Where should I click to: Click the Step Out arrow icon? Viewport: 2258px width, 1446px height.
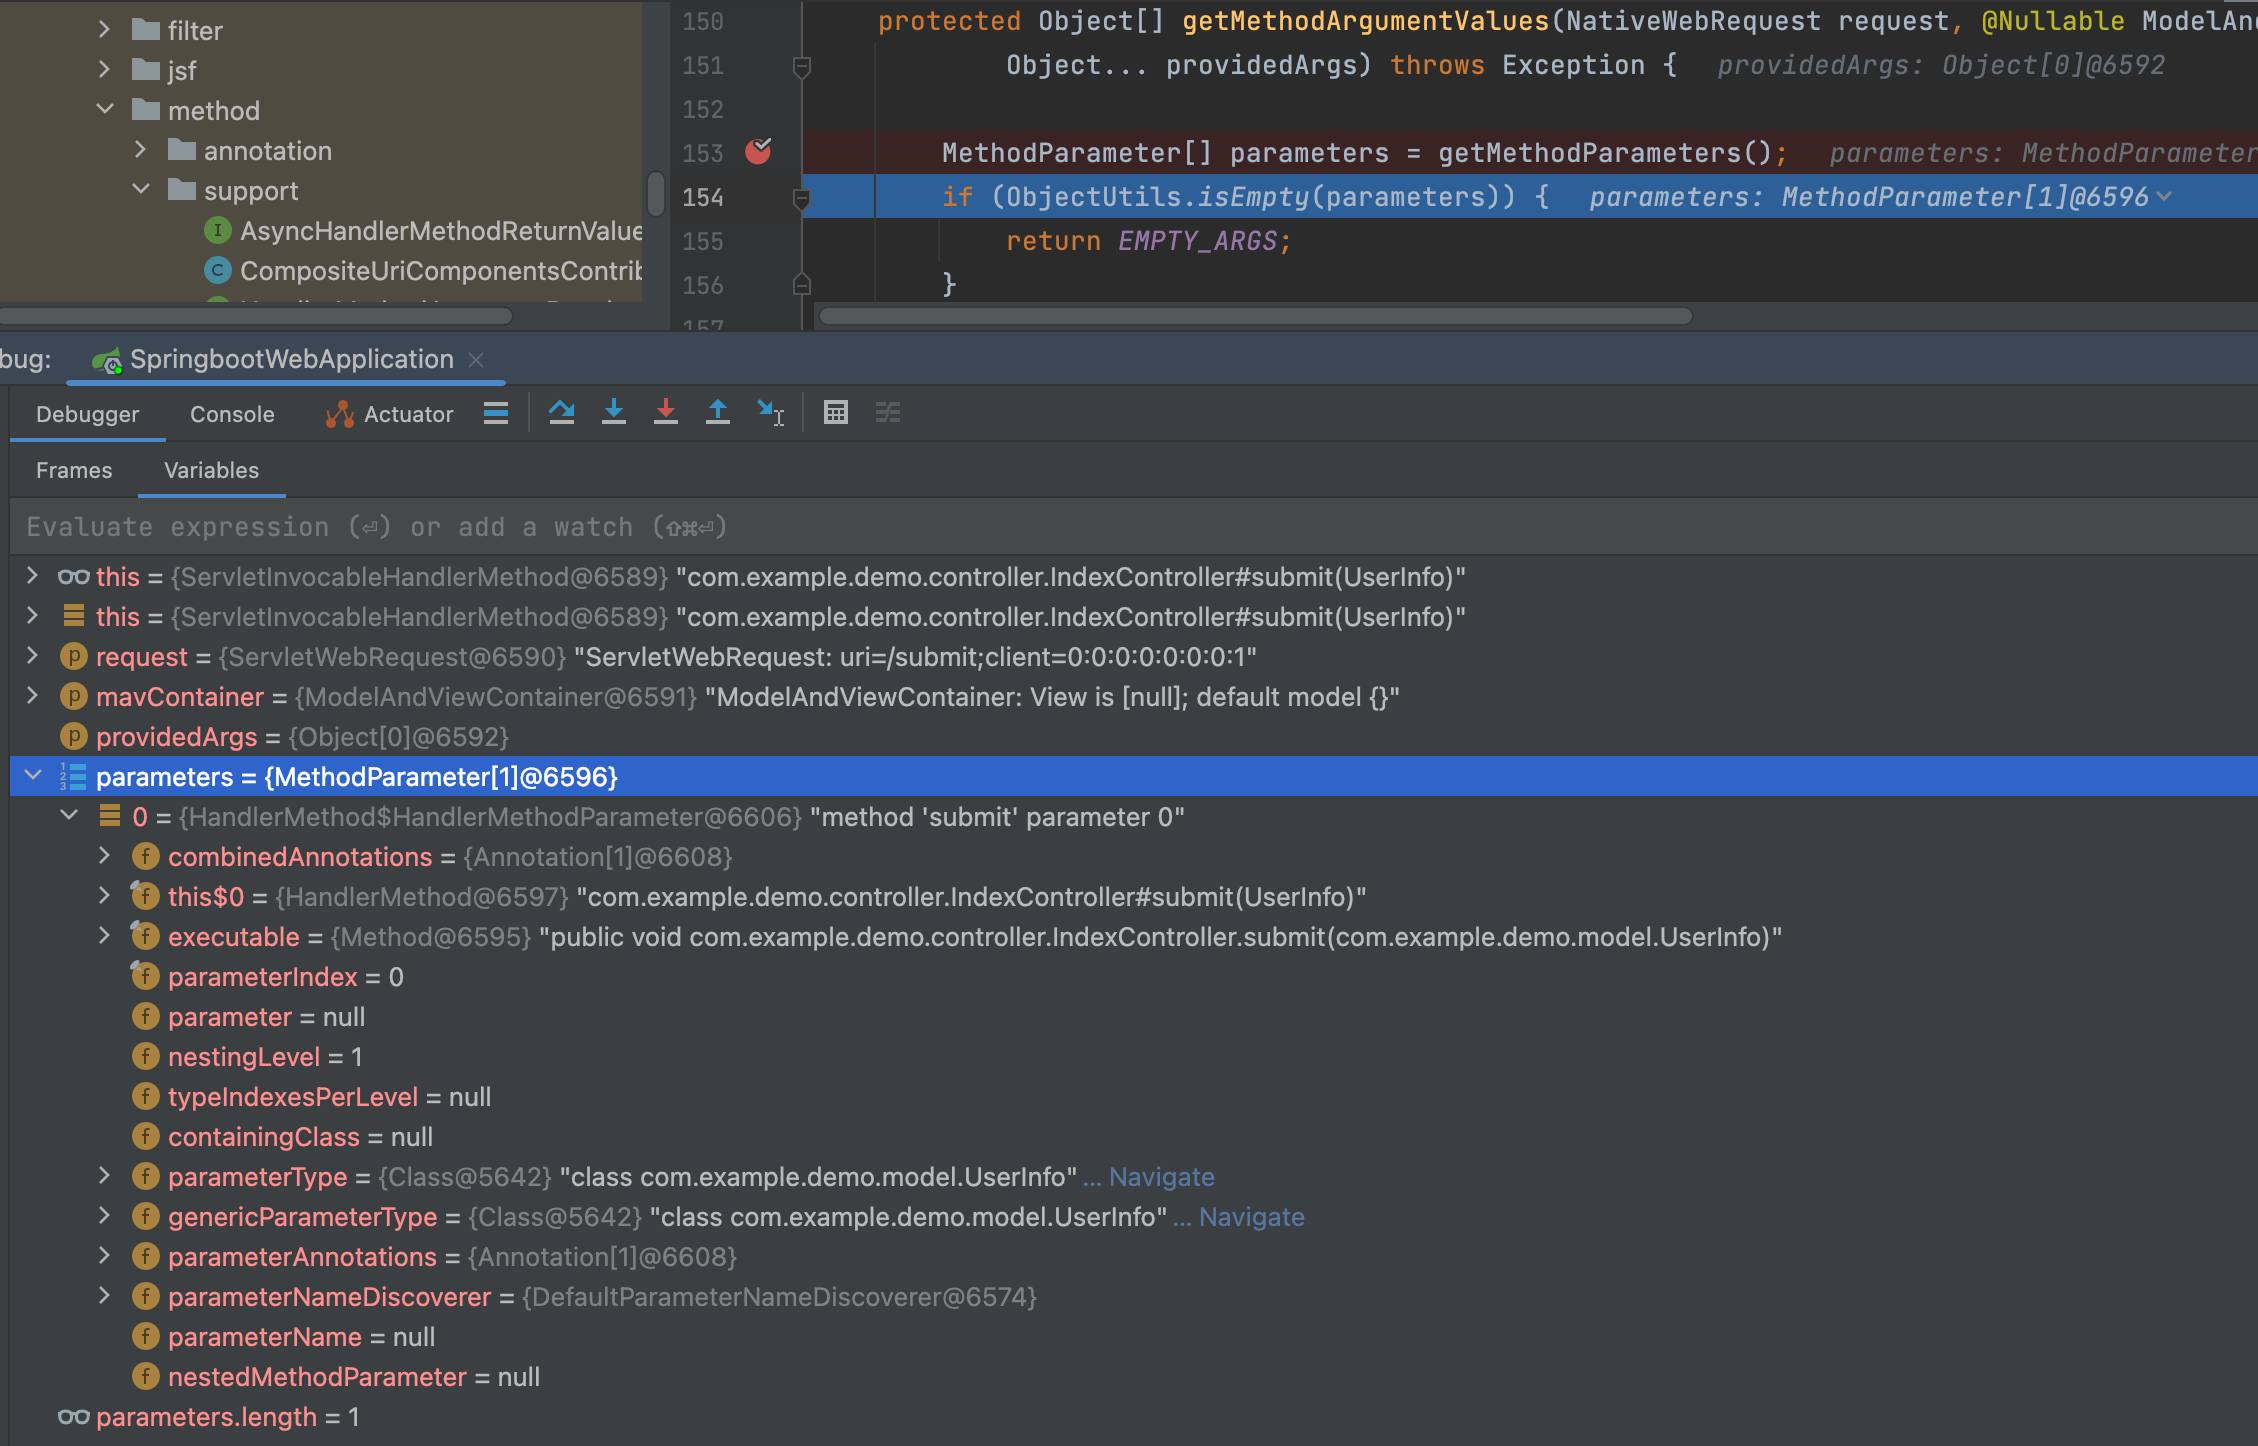click(x=718, y=413)
